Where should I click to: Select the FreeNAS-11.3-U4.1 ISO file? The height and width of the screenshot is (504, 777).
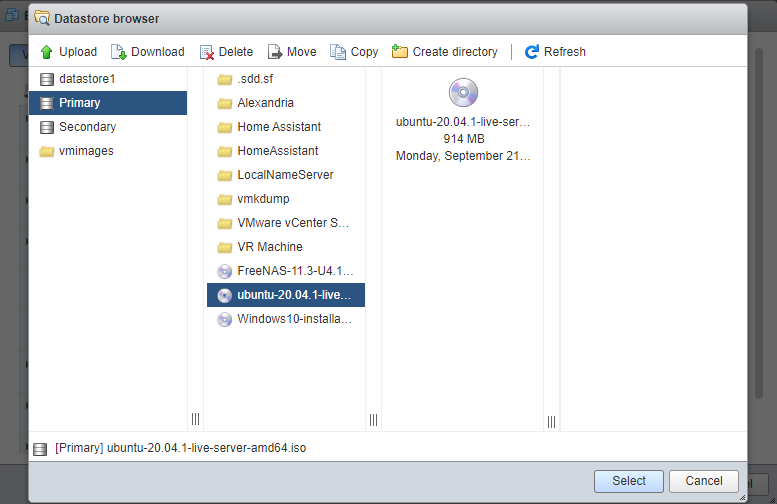pyautogui.click(x=286, y=271)
